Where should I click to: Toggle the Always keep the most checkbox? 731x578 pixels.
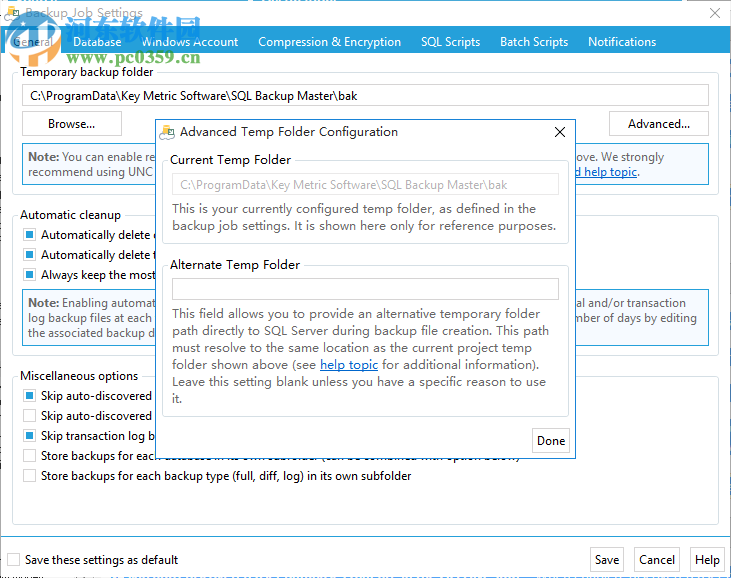pos(29,275)
